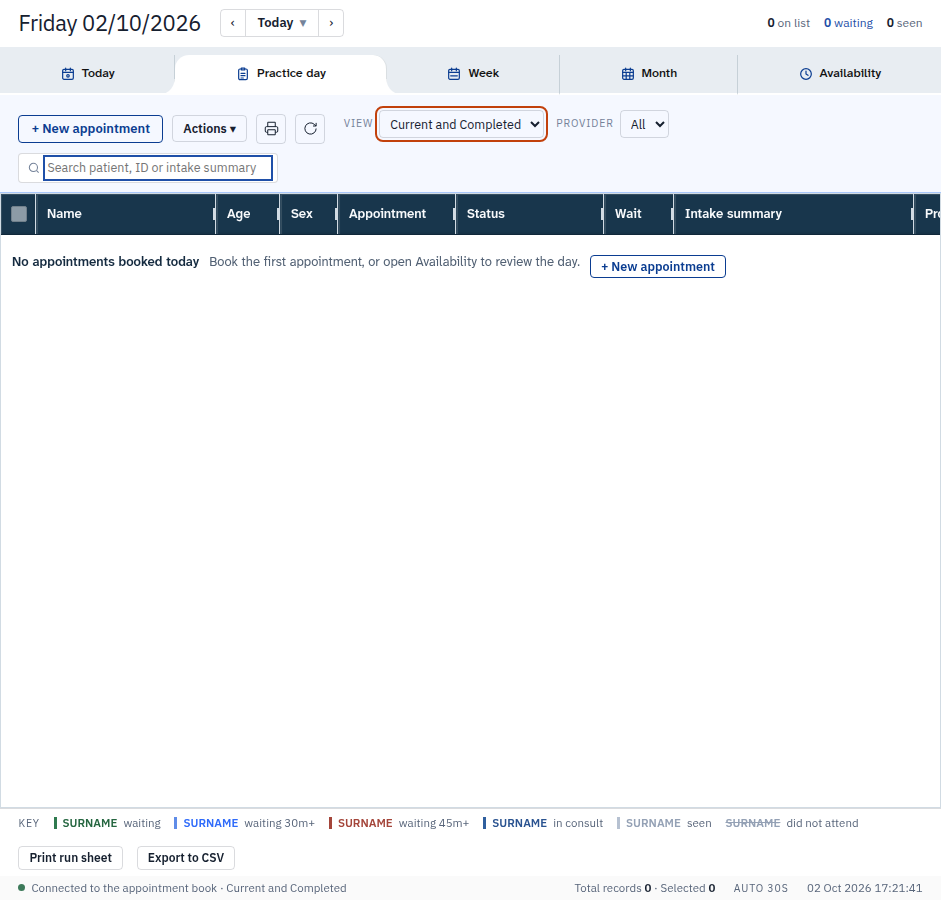The image size is (941, 900).
Task: Click the 'in consult' key legend entry
Action: (x=543, y=823)
